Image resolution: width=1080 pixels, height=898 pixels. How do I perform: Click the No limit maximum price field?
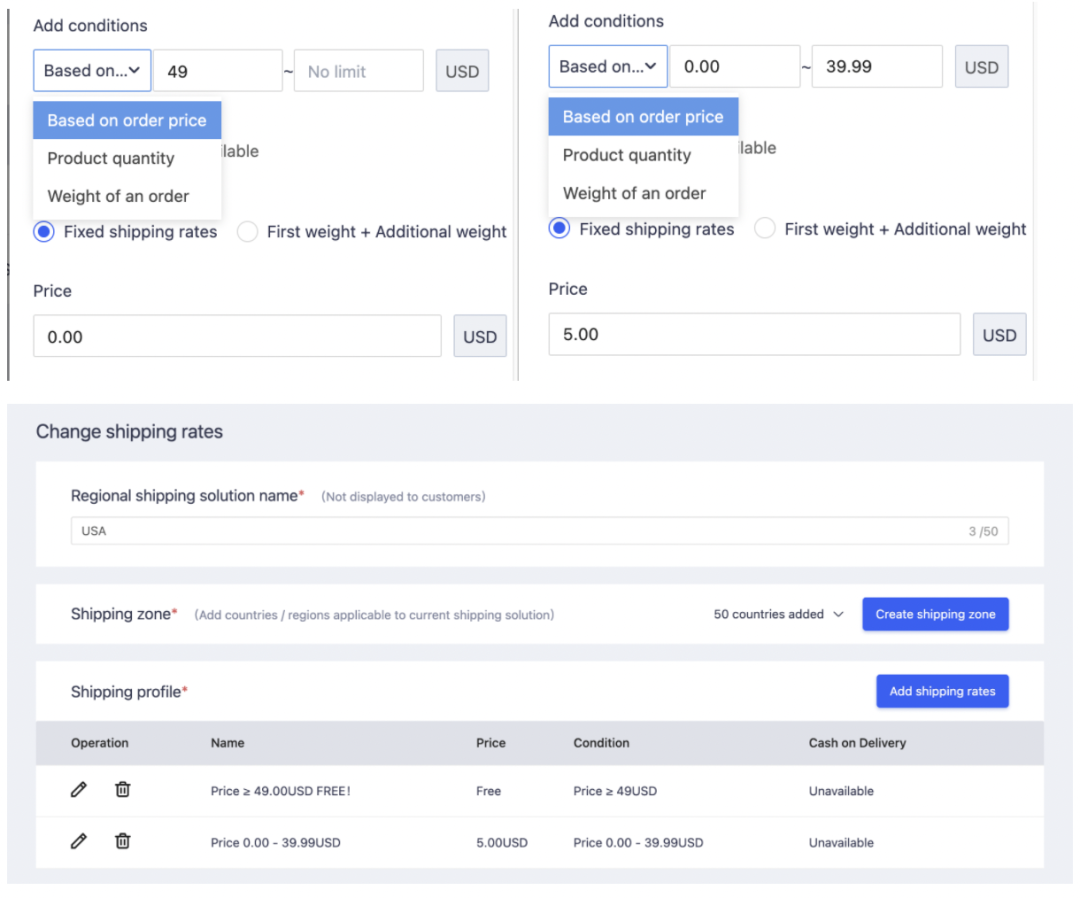pyautogui.click(x=358, y=72)
